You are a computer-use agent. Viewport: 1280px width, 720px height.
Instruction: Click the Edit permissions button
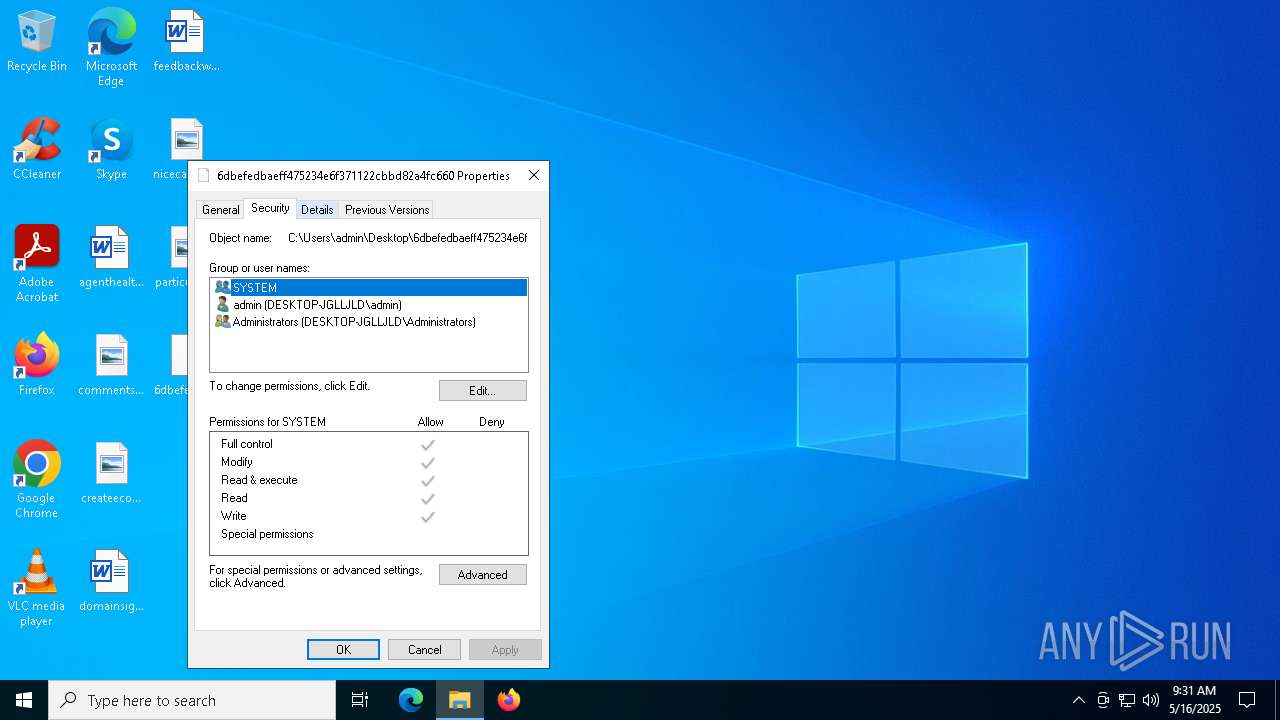point(483,390)
